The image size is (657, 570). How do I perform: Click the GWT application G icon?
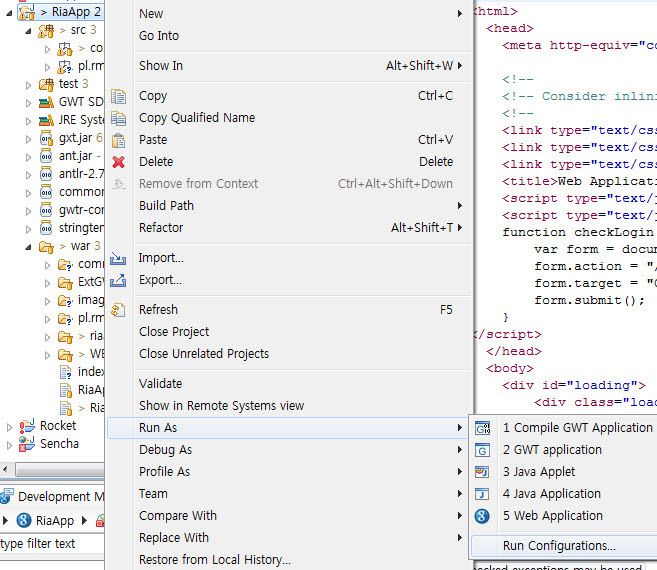(x=482, y=450)
